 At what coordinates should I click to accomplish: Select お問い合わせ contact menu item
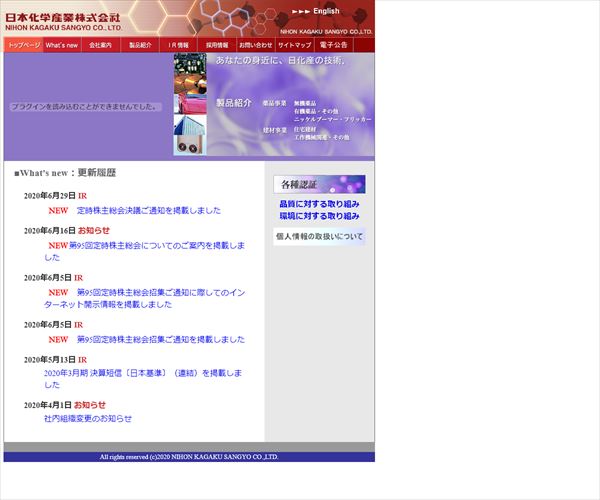tap(255, 45)
